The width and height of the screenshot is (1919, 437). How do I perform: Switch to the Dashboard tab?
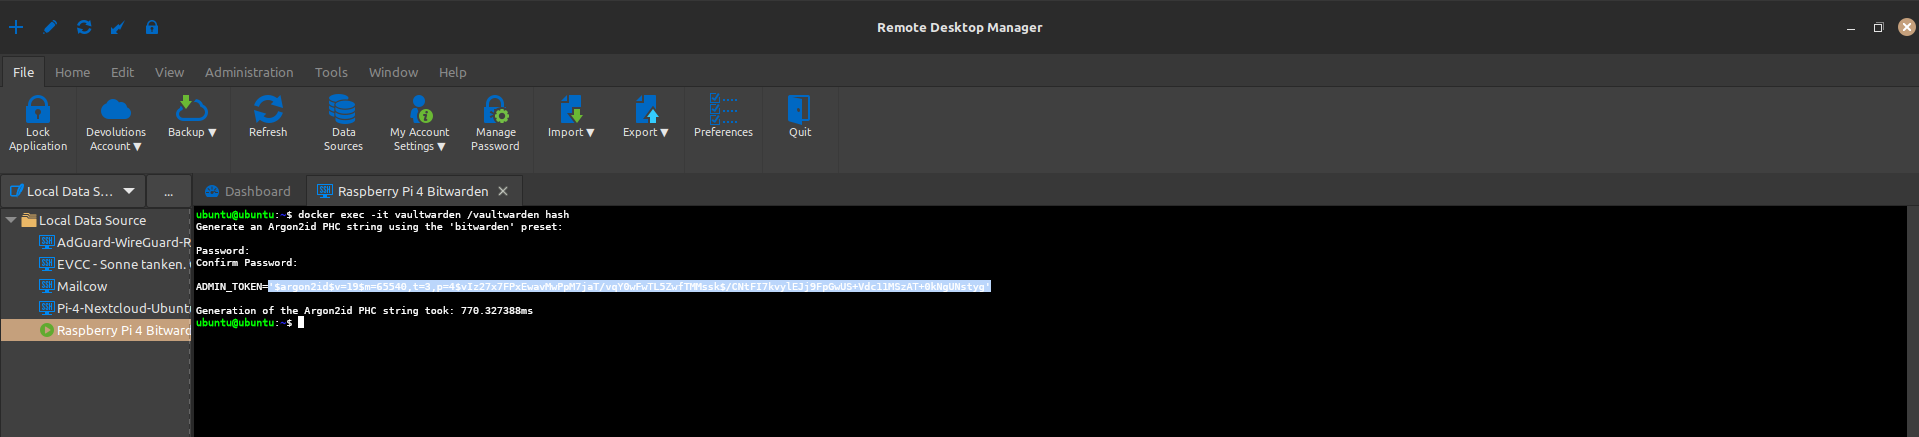click(248, 191)
